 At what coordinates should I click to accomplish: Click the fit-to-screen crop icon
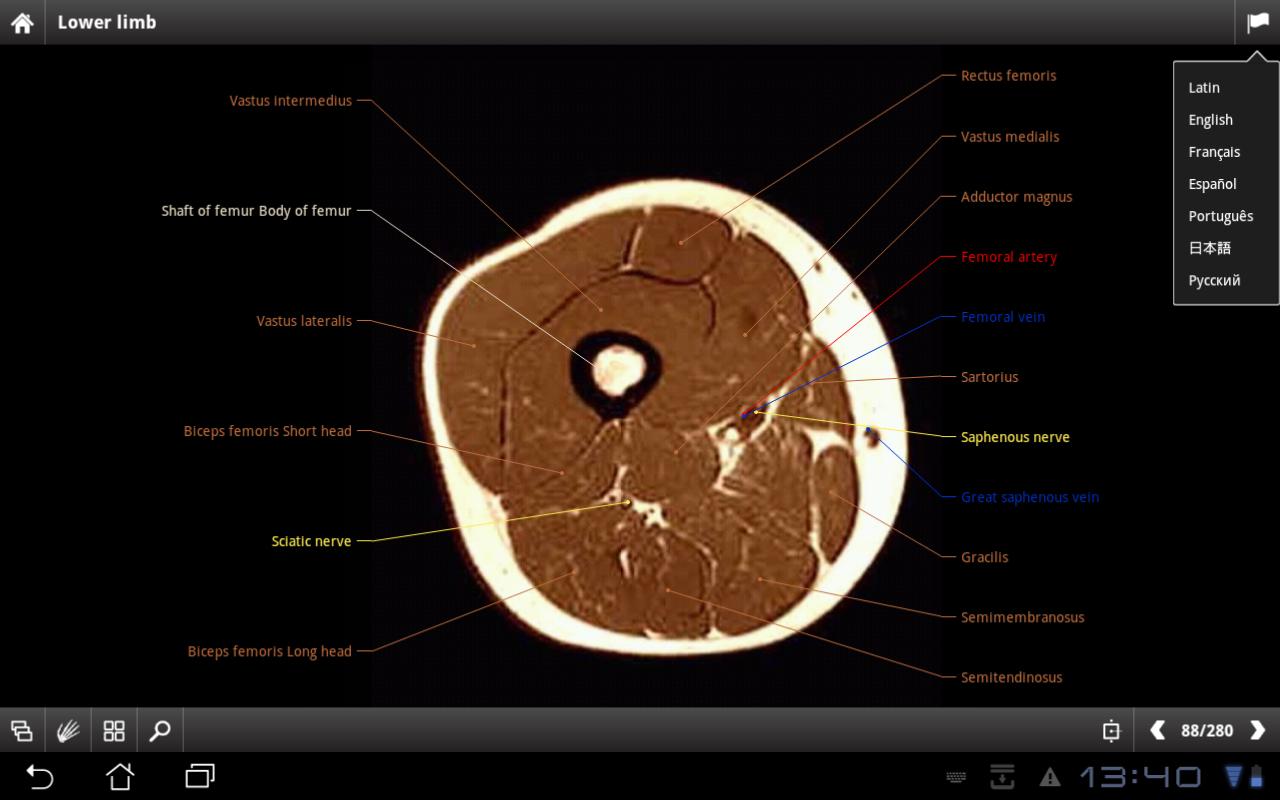[x=1111, y=731]
